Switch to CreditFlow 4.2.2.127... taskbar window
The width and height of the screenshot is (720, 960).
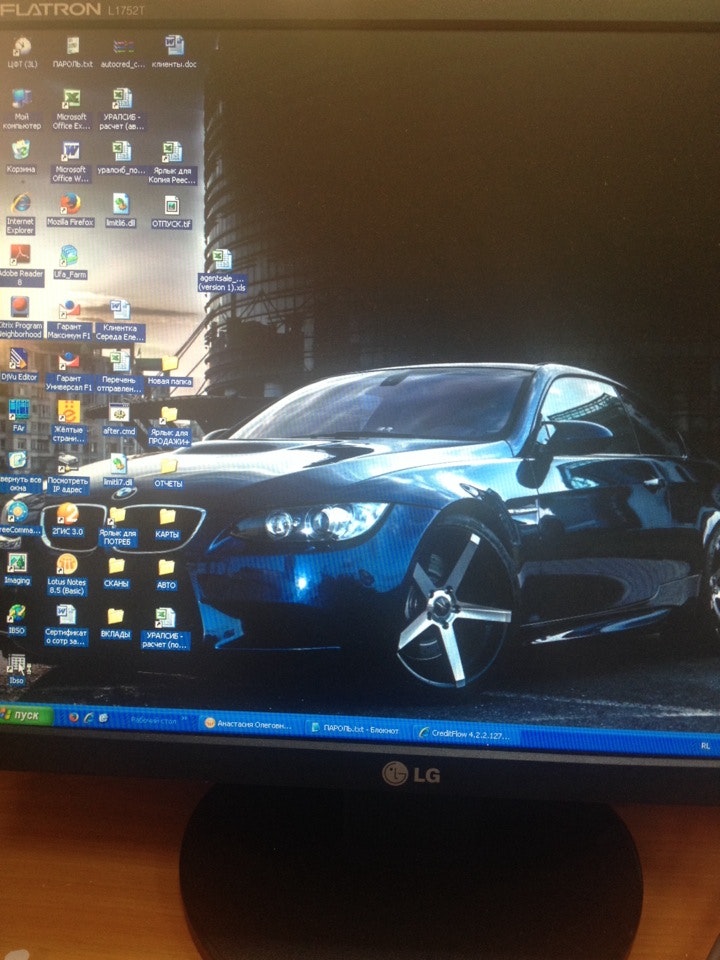point(465,734)
